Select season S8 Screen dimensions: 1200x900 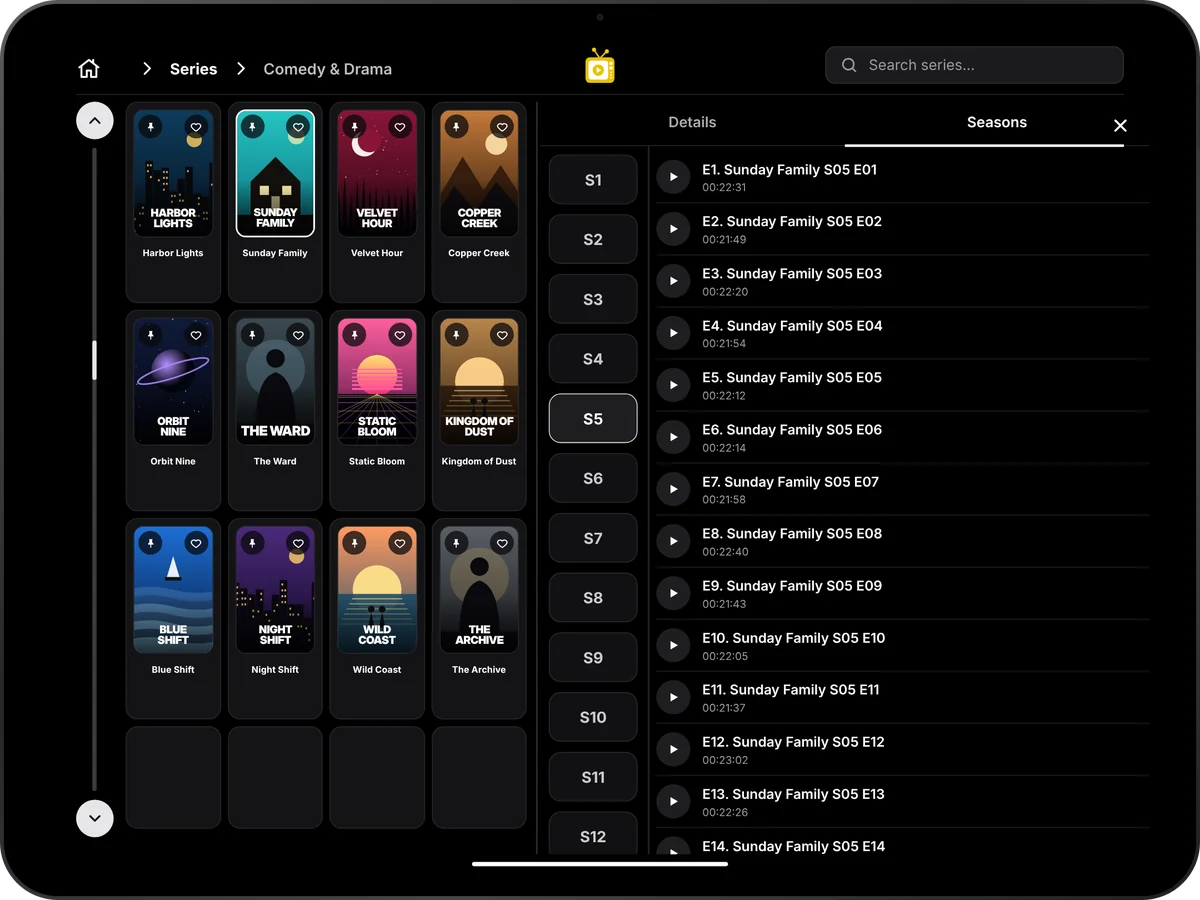tap(593, 598)
